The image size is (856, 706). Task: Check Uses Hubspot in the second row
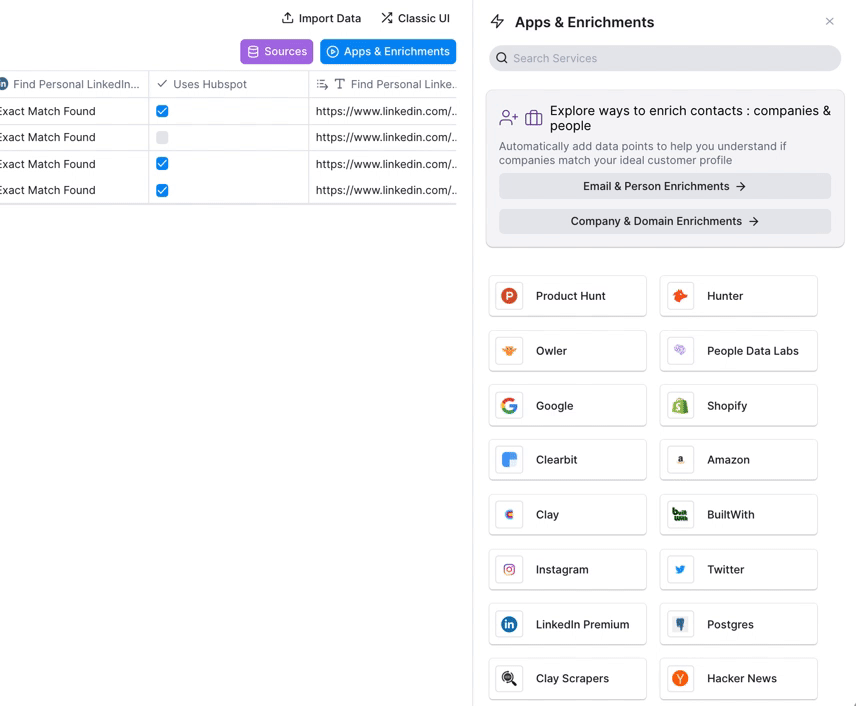[x=162, y=137]
